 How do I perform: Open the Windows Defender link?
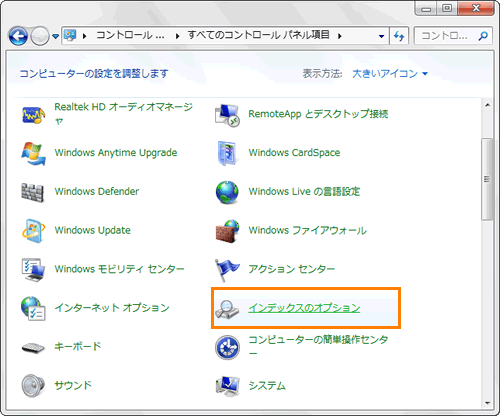tap(97, 191)
